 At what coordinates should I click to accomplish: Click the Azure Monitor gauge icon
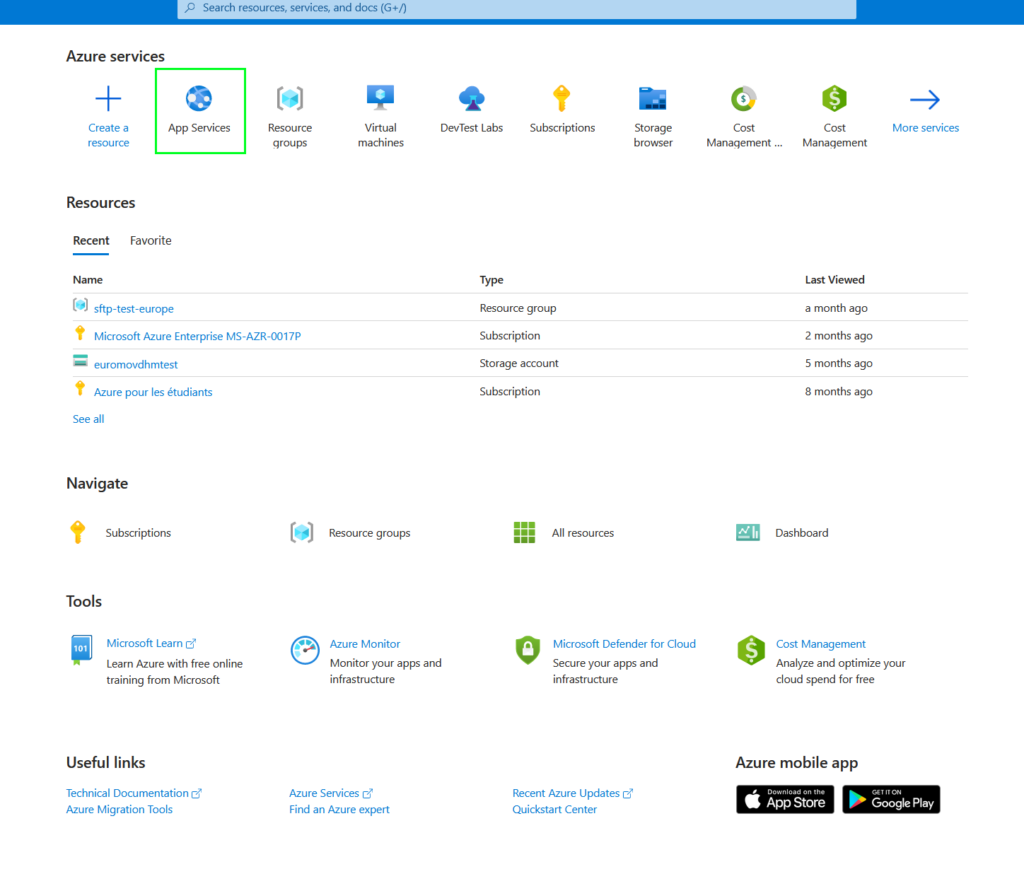(x=305, y=650)
